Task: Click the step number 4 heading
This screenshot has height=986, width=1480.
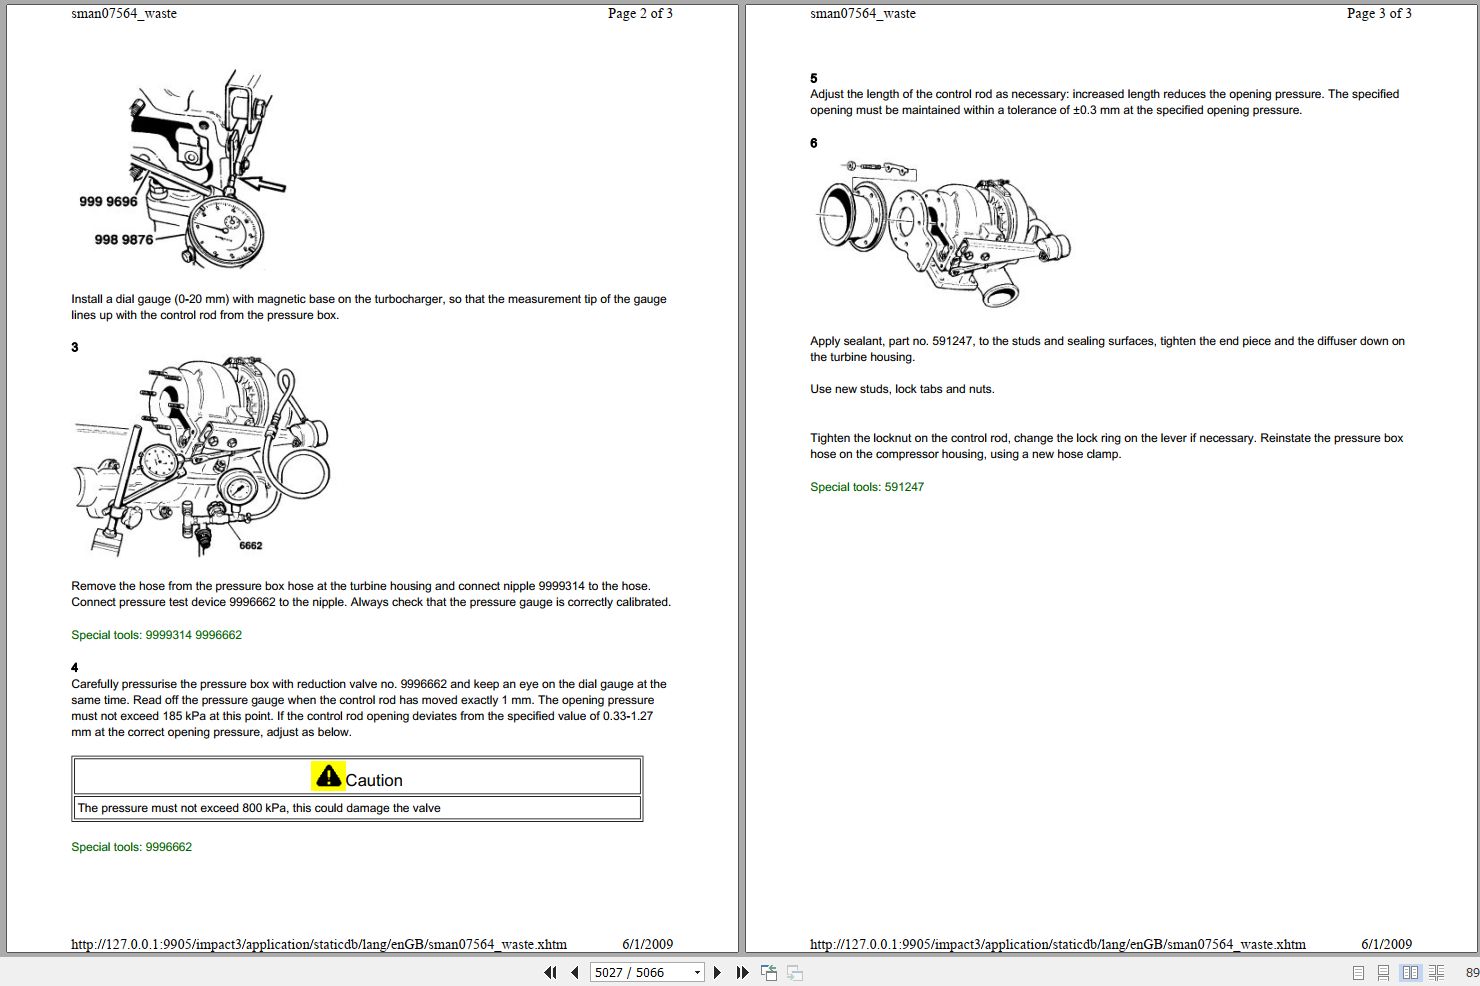Action: coord(75,667)
